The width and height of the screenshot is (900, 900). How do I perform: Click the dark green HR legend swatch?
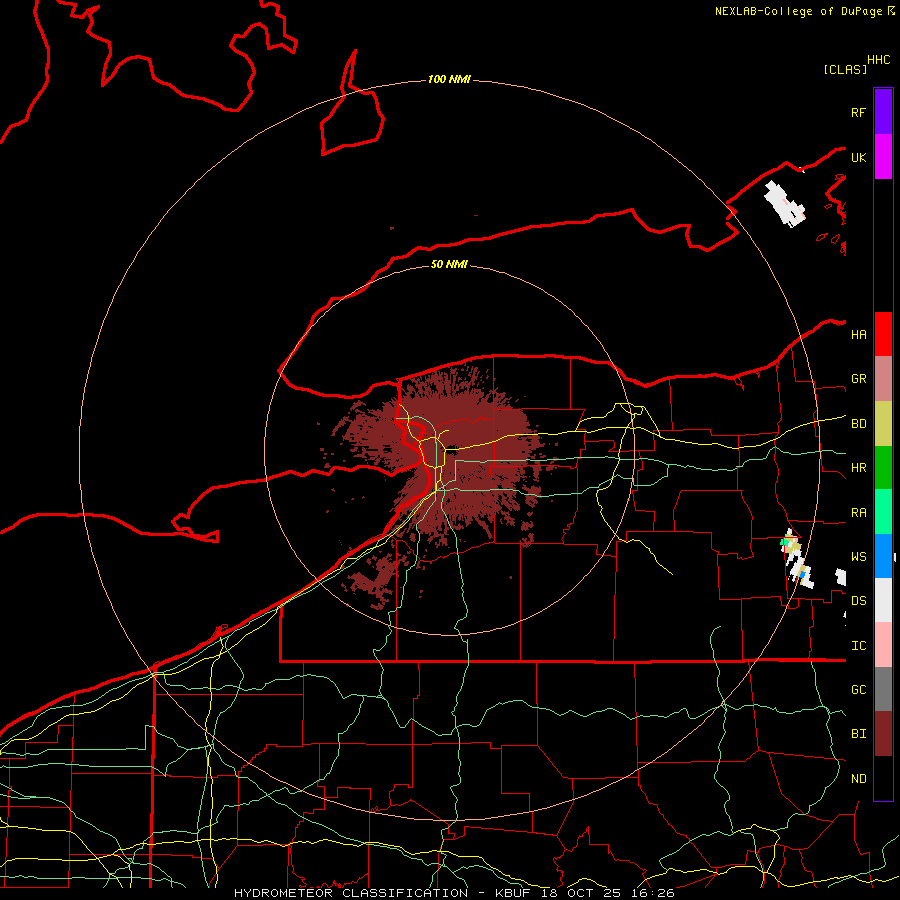click(x=883, y=468)
